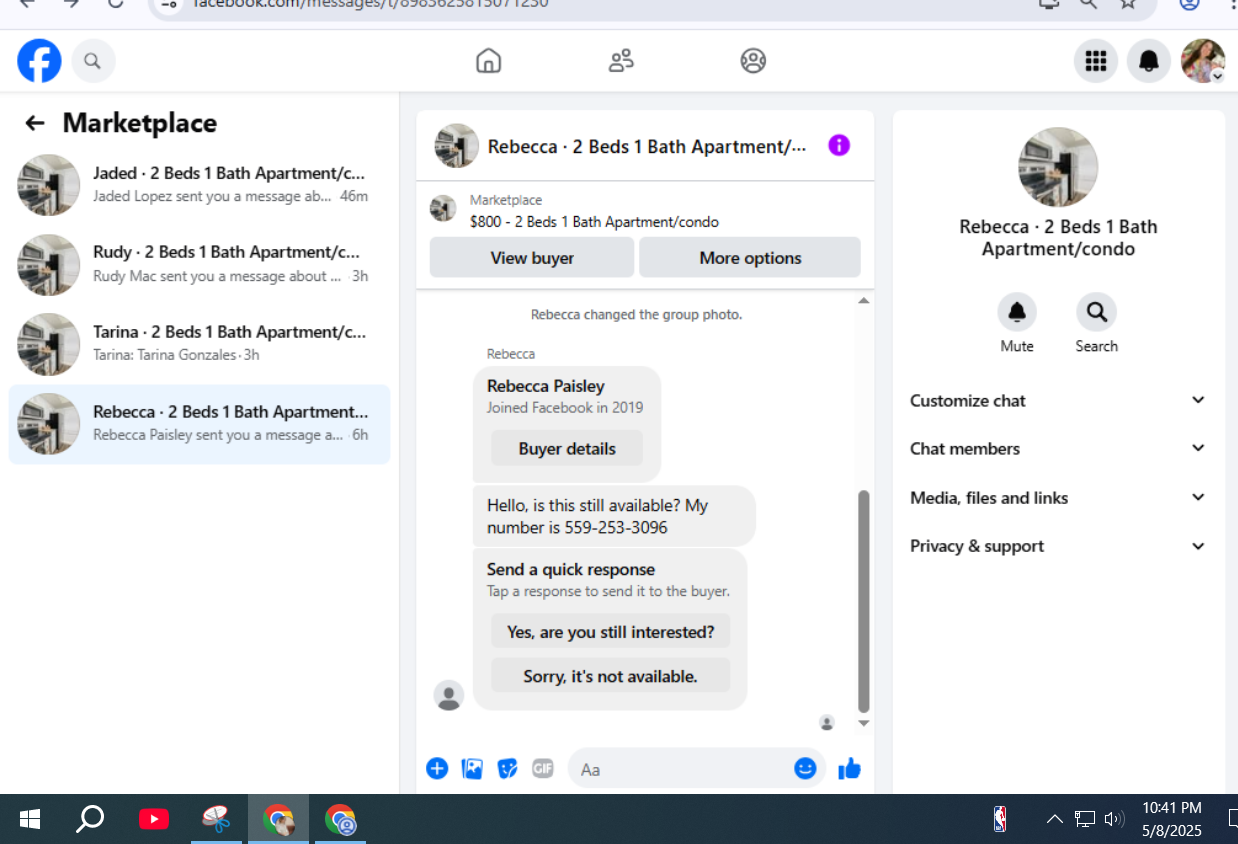
Task: Expand Customize chat section
Action: pyautogui.click(x=1058, y=400)
